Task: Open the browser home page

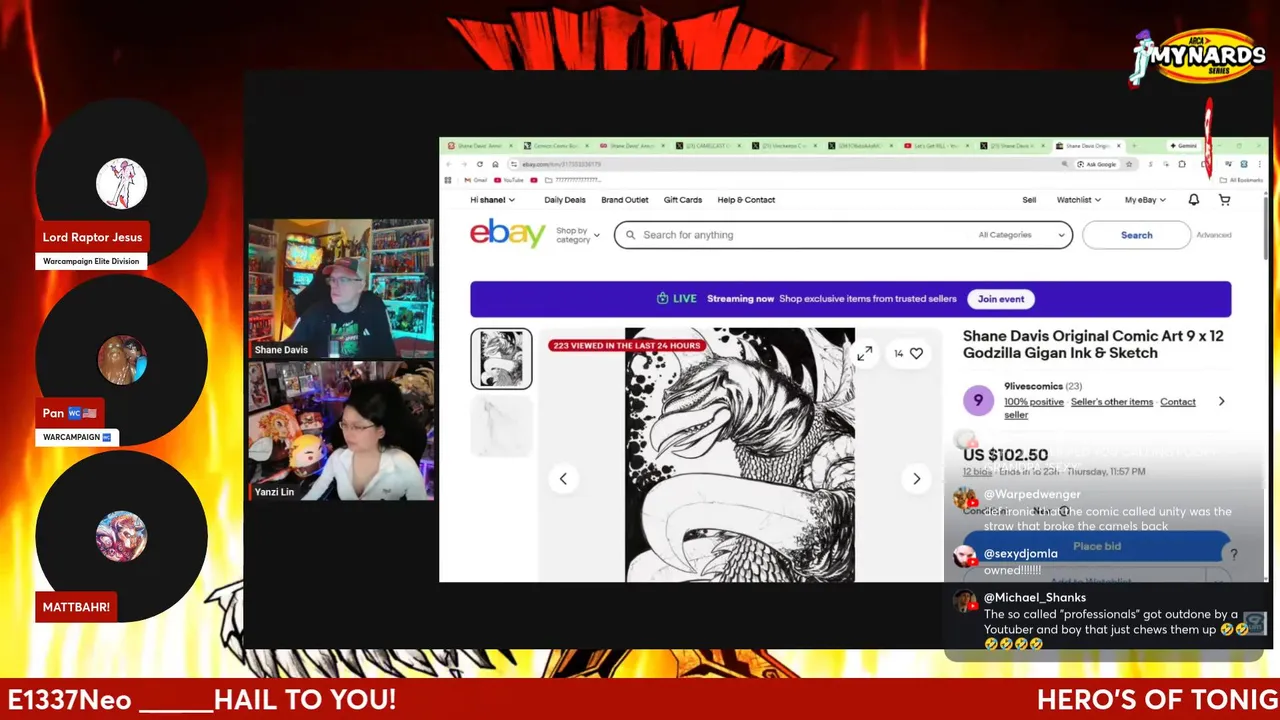Action: click(495, 164)
